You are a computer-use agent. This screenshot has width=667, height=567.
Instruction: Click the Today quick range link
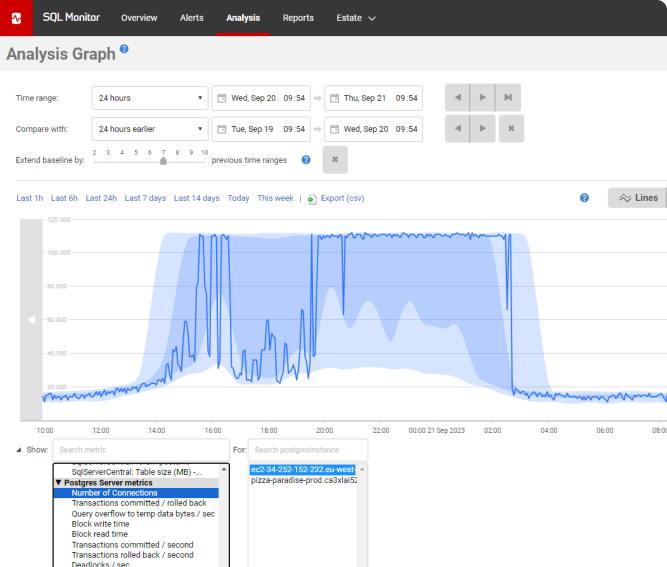(x=238, y=198)
